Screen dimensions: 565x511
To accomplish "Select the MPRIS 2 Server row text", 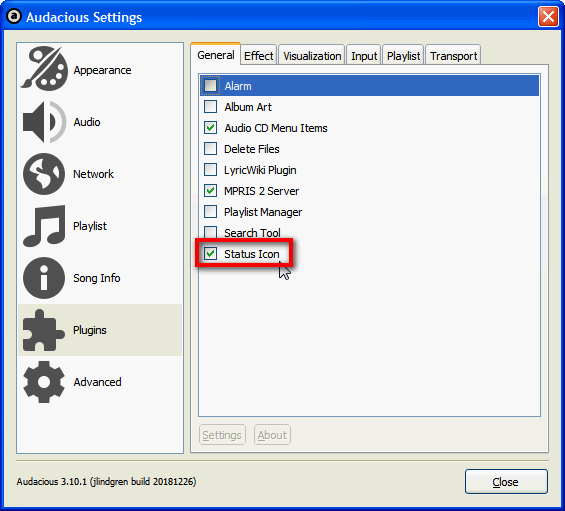I will coord(261,191).
